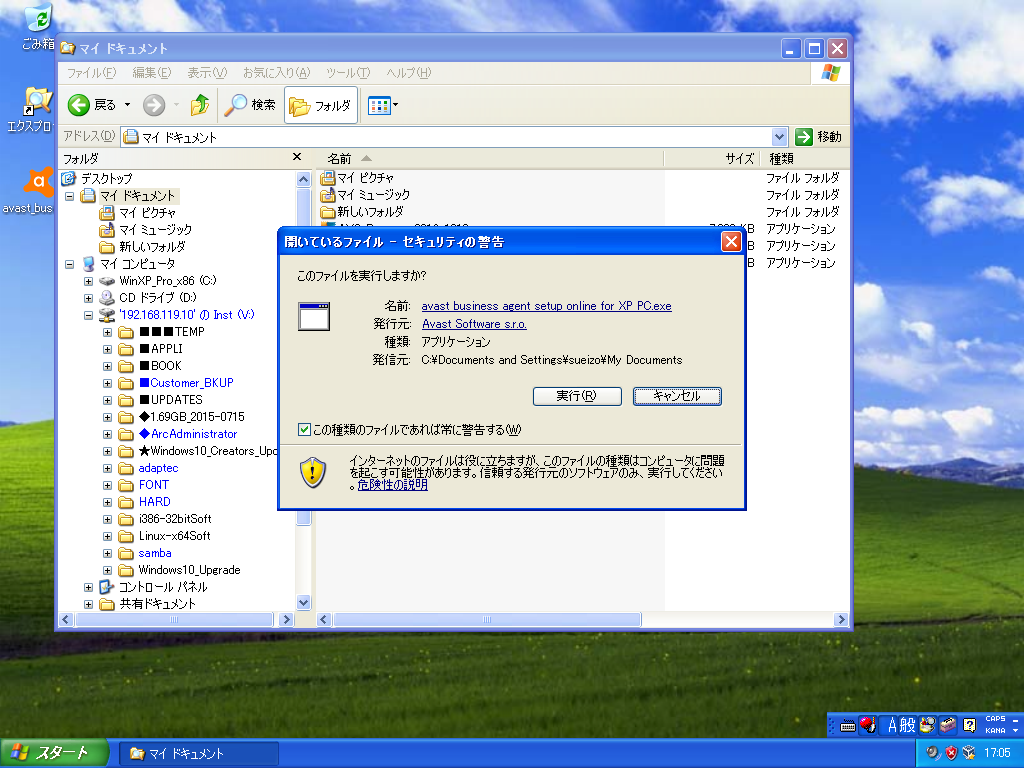This screenshot has width=1024, height=768.
Task: Click the Forward arrow toolbar icon
Action: point(154,105)
